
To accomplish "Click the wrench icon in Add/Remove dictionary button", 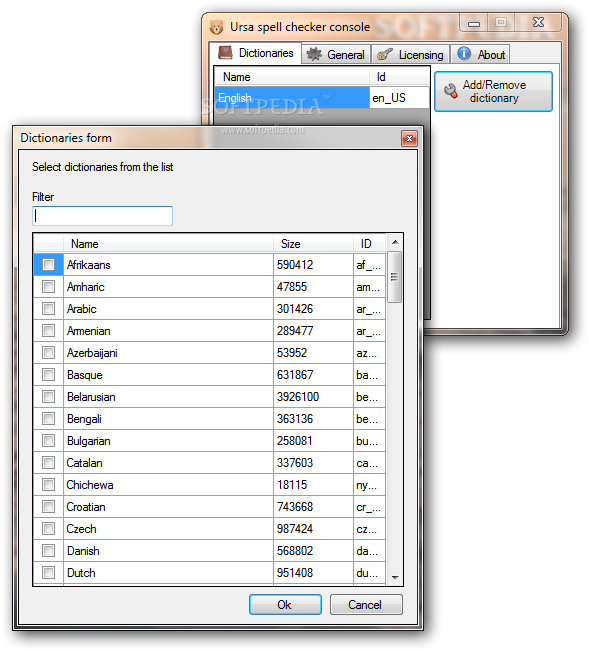I will point(450,91).
